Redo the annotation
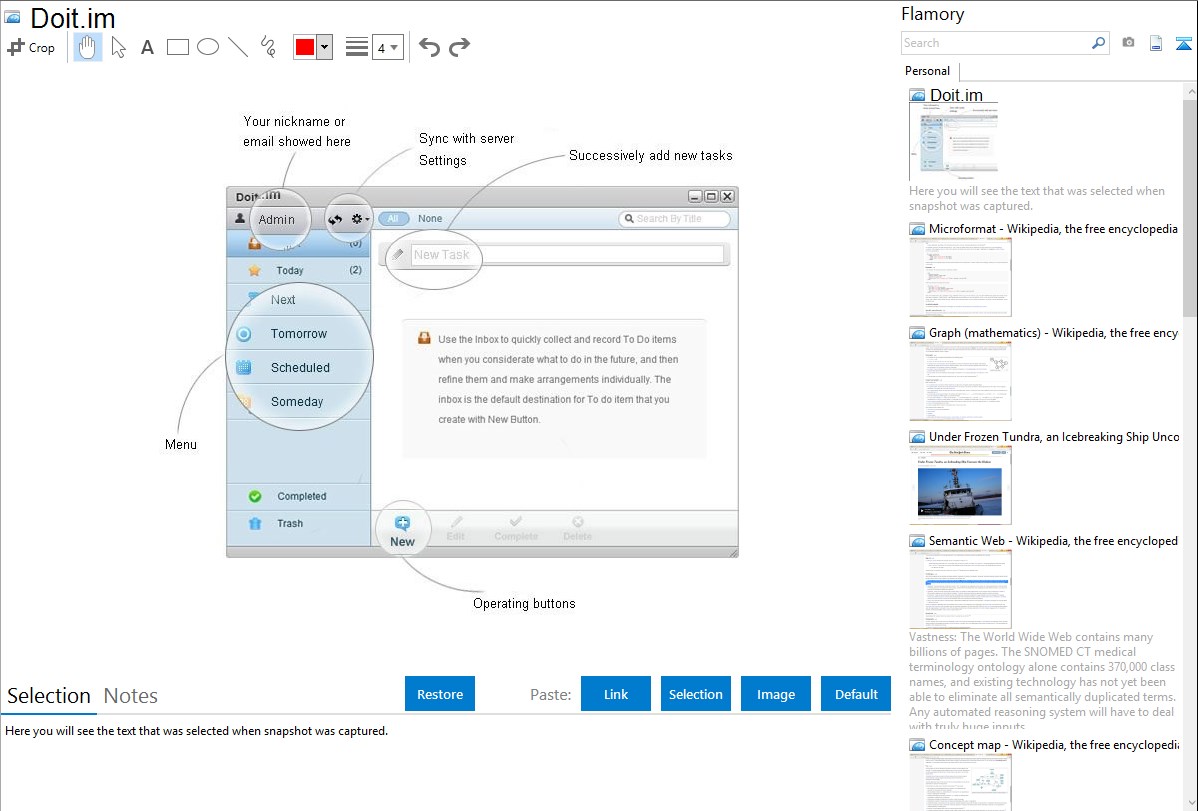 coord(459,47)
